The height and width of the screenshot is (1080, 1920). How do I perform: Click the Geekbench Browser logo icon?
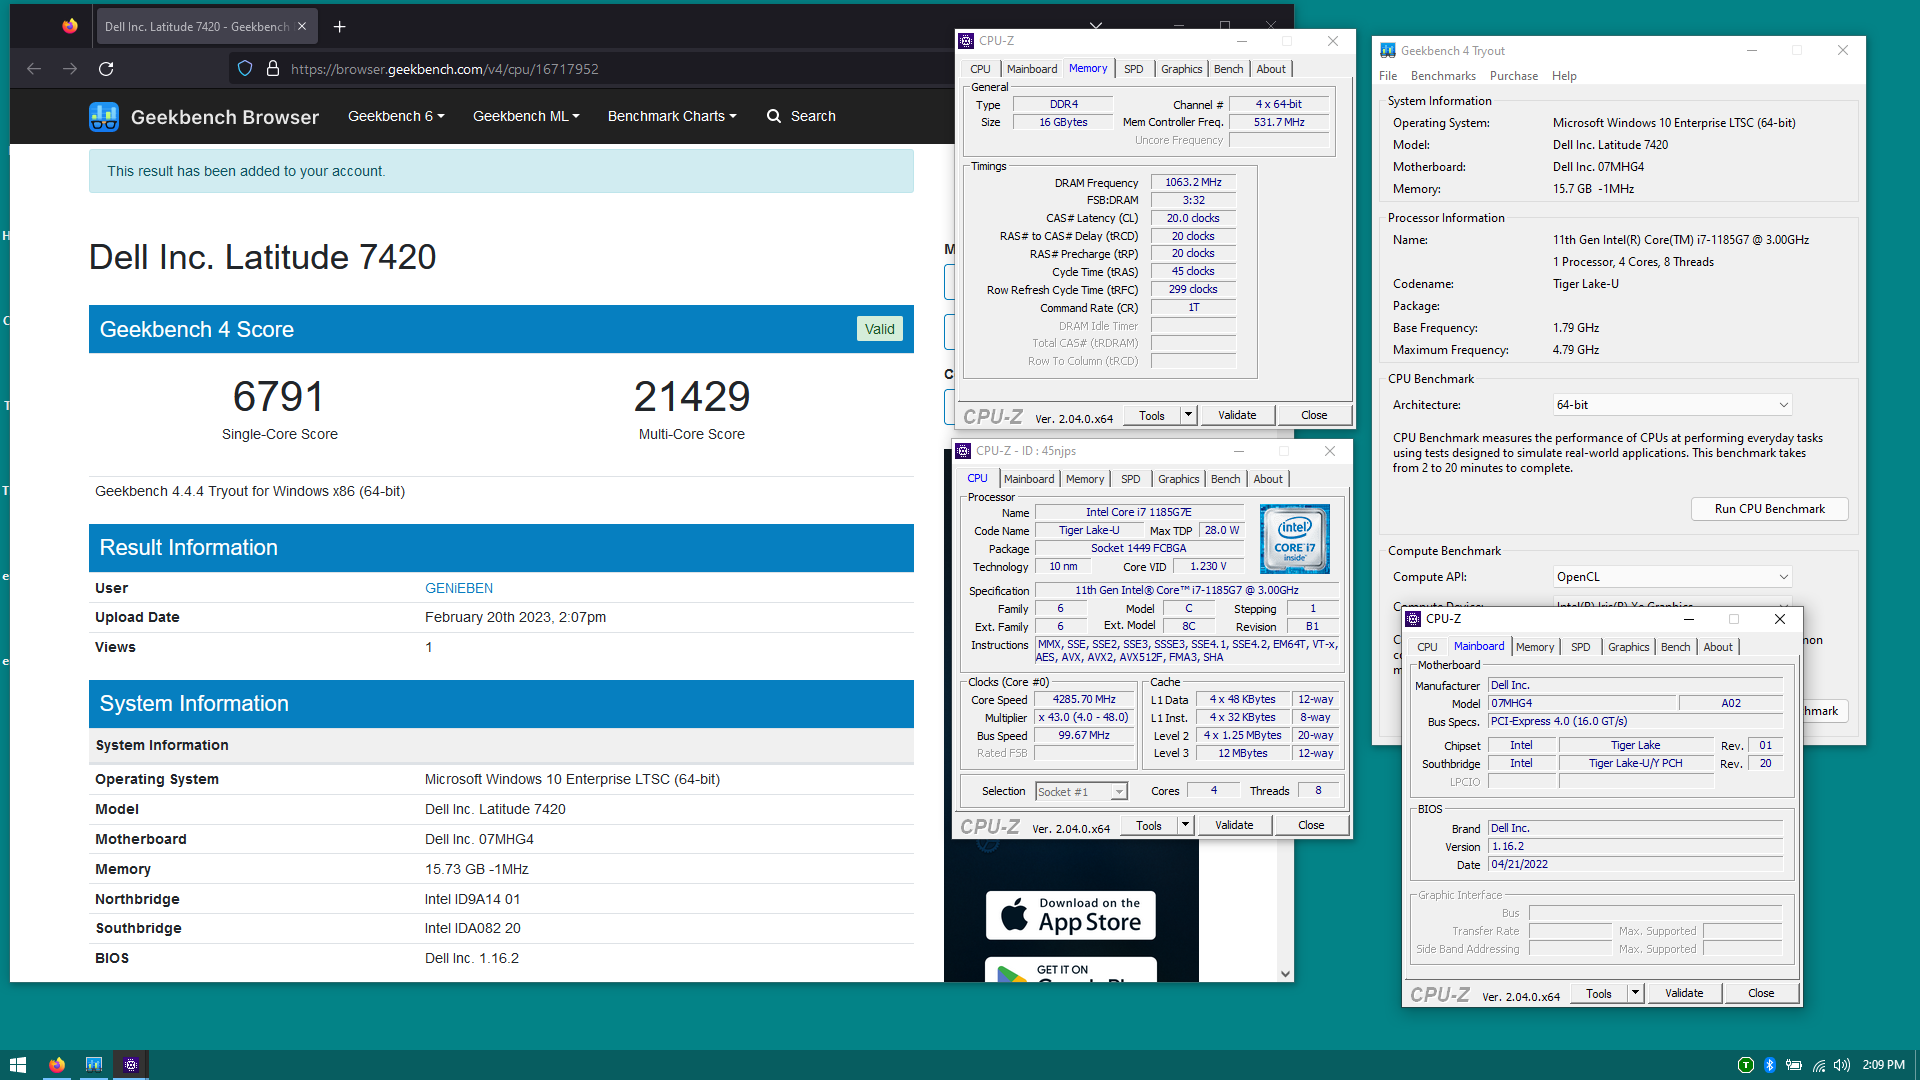pyautogui.click(x=104, y=117)
